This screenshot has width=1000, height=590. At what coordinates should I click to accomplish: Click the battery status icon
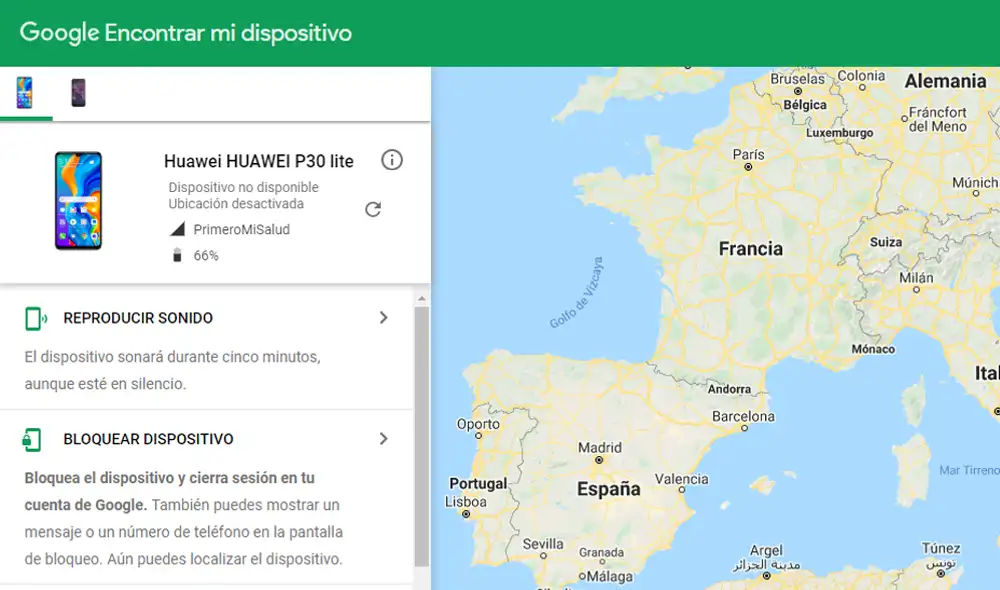[x=180, y=255]
